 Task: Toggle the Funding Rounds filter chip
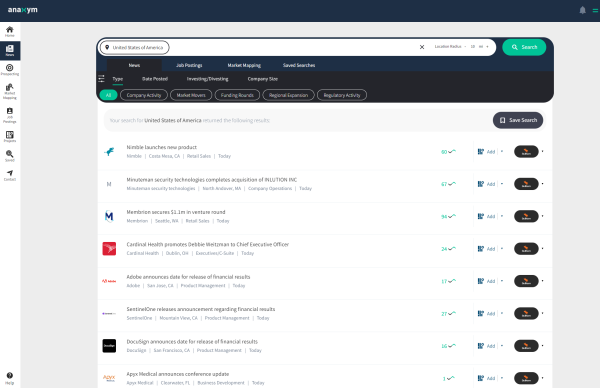237,95
